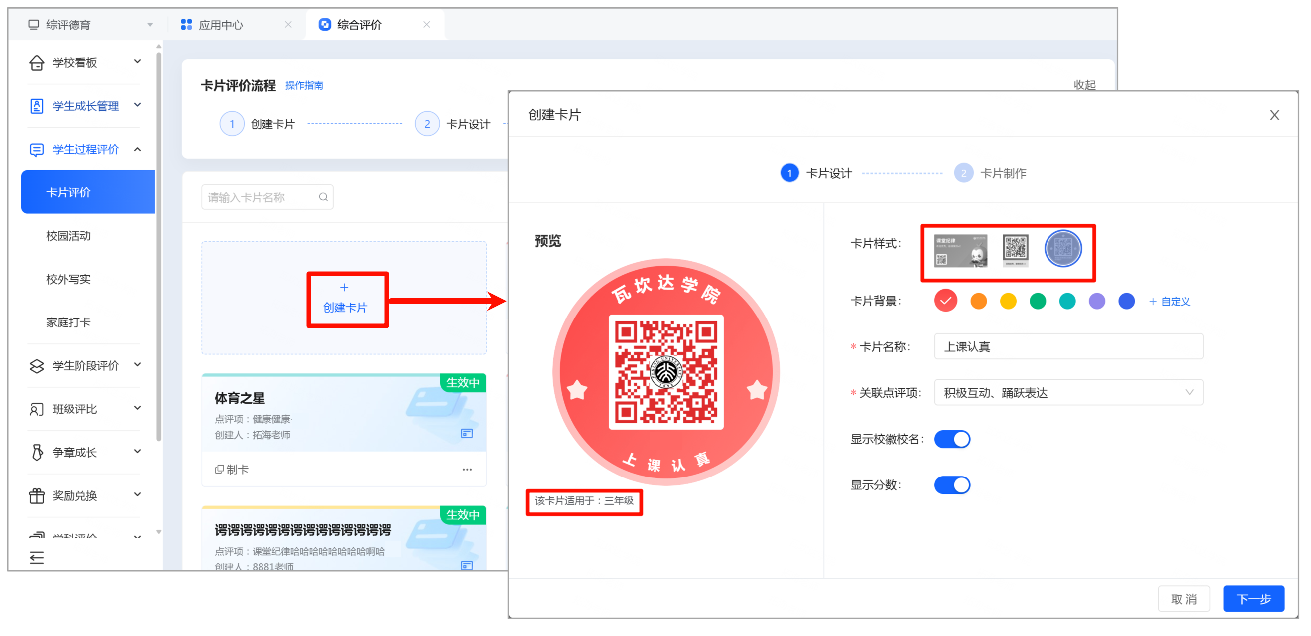Click the 下一步 button
Viewport: 1311px width, 636px height.
click(x=1254, y=599)
